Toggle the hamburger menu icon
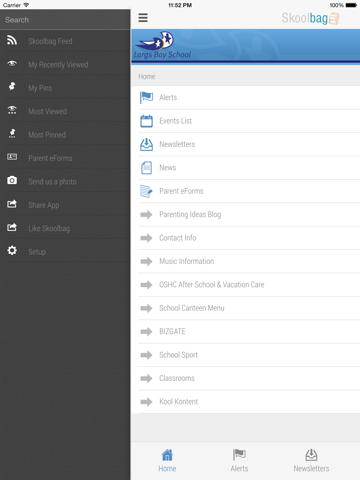The height and width of the screenshot is (480, 360). click(143, 18)
